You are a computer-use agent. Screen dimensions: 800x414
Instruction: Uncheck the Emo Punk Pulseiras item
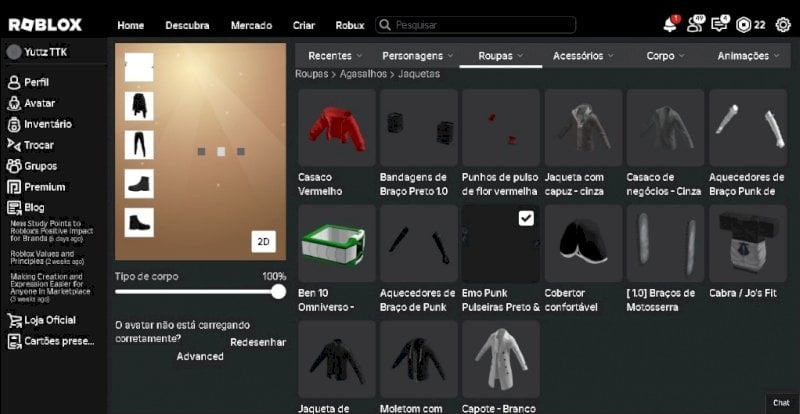coord(526,218)
